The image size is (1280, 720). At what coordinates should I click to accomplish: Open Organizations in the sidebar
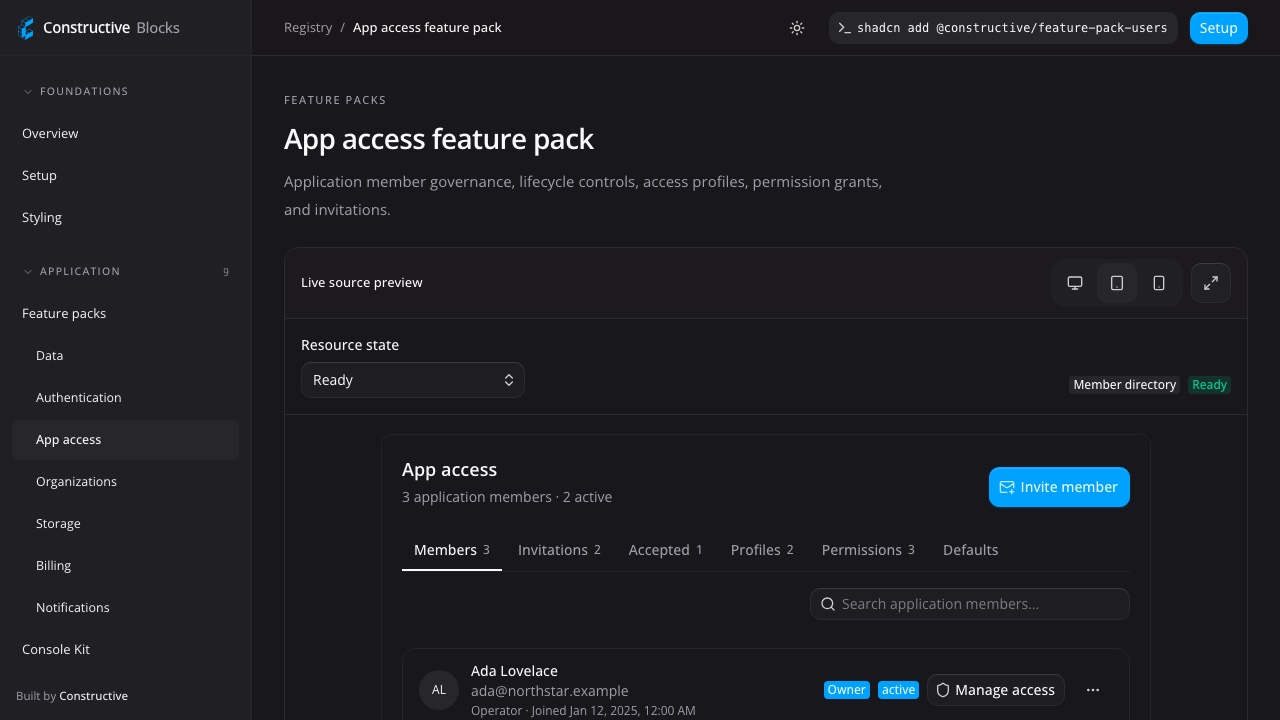point(125,481)
